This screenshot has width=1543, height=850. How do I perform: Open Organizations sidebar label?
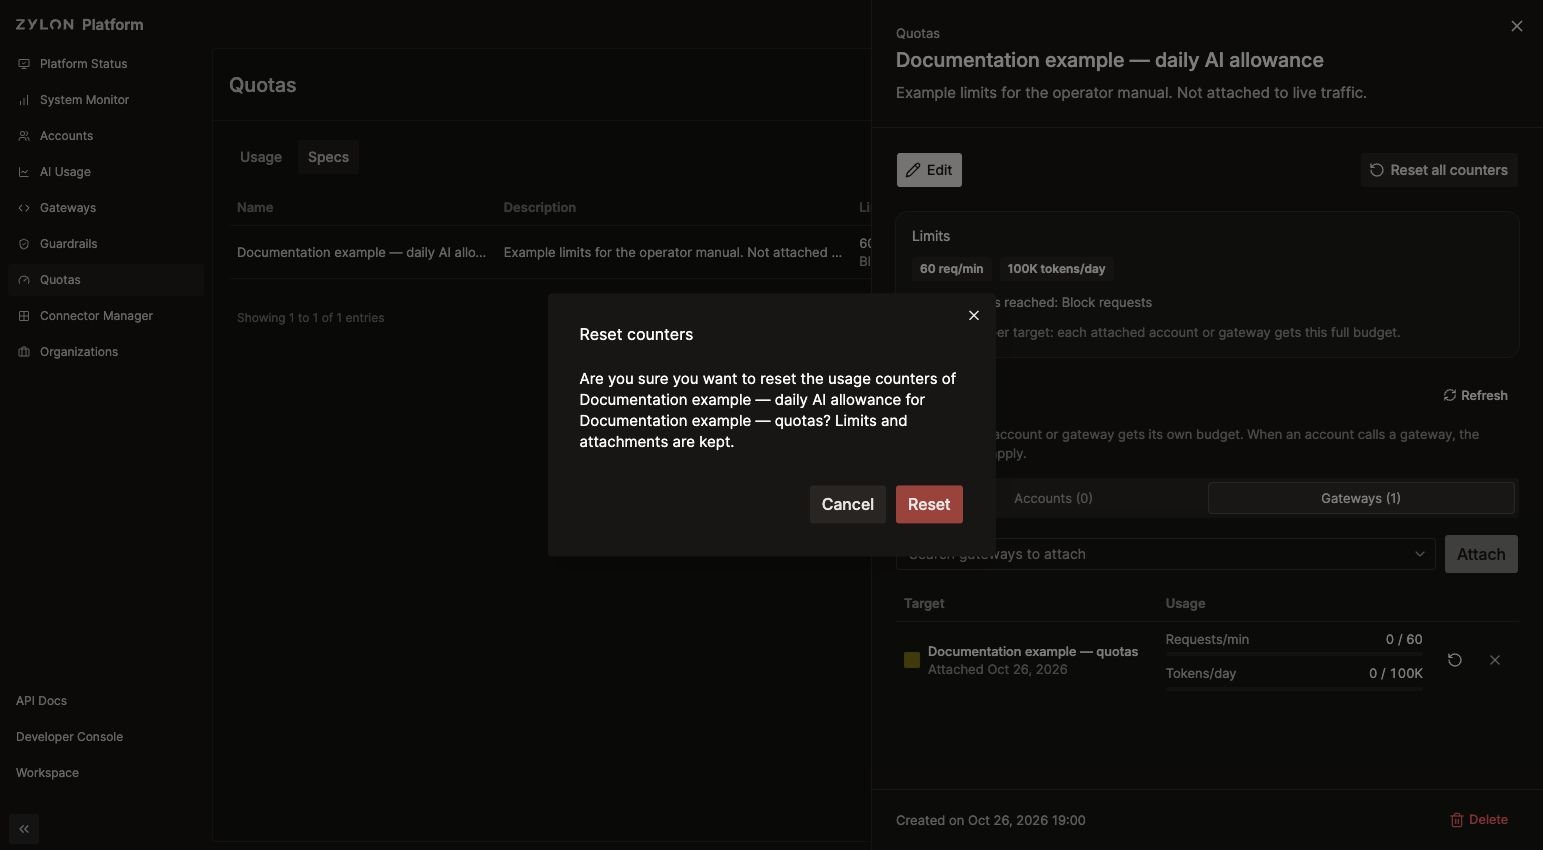pos(79,352)
